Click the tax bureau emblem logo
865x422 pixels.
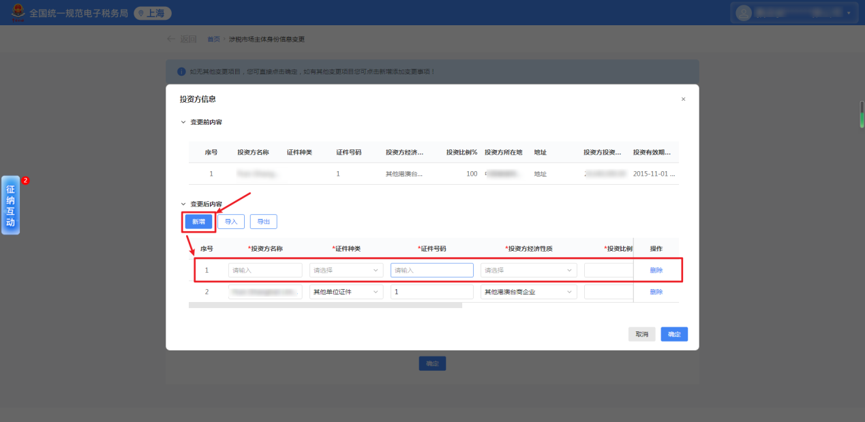point(18,13)
